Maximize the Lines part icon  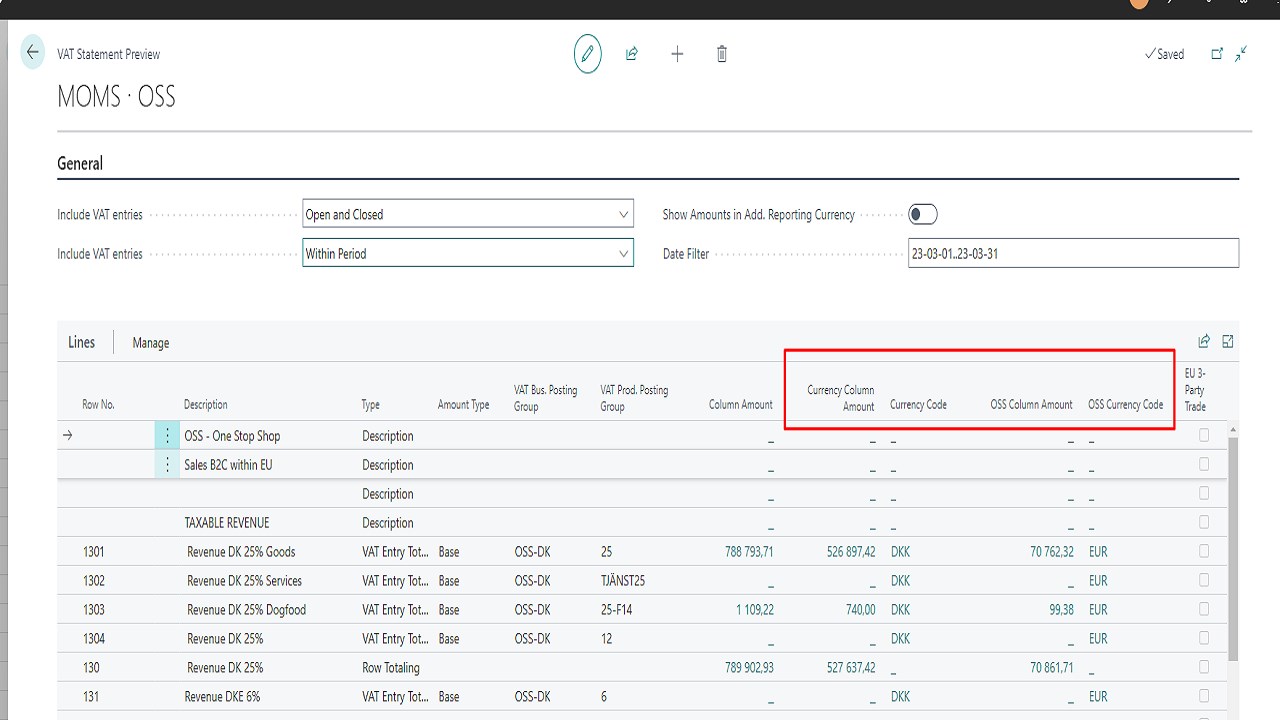tap(1228, 342)
